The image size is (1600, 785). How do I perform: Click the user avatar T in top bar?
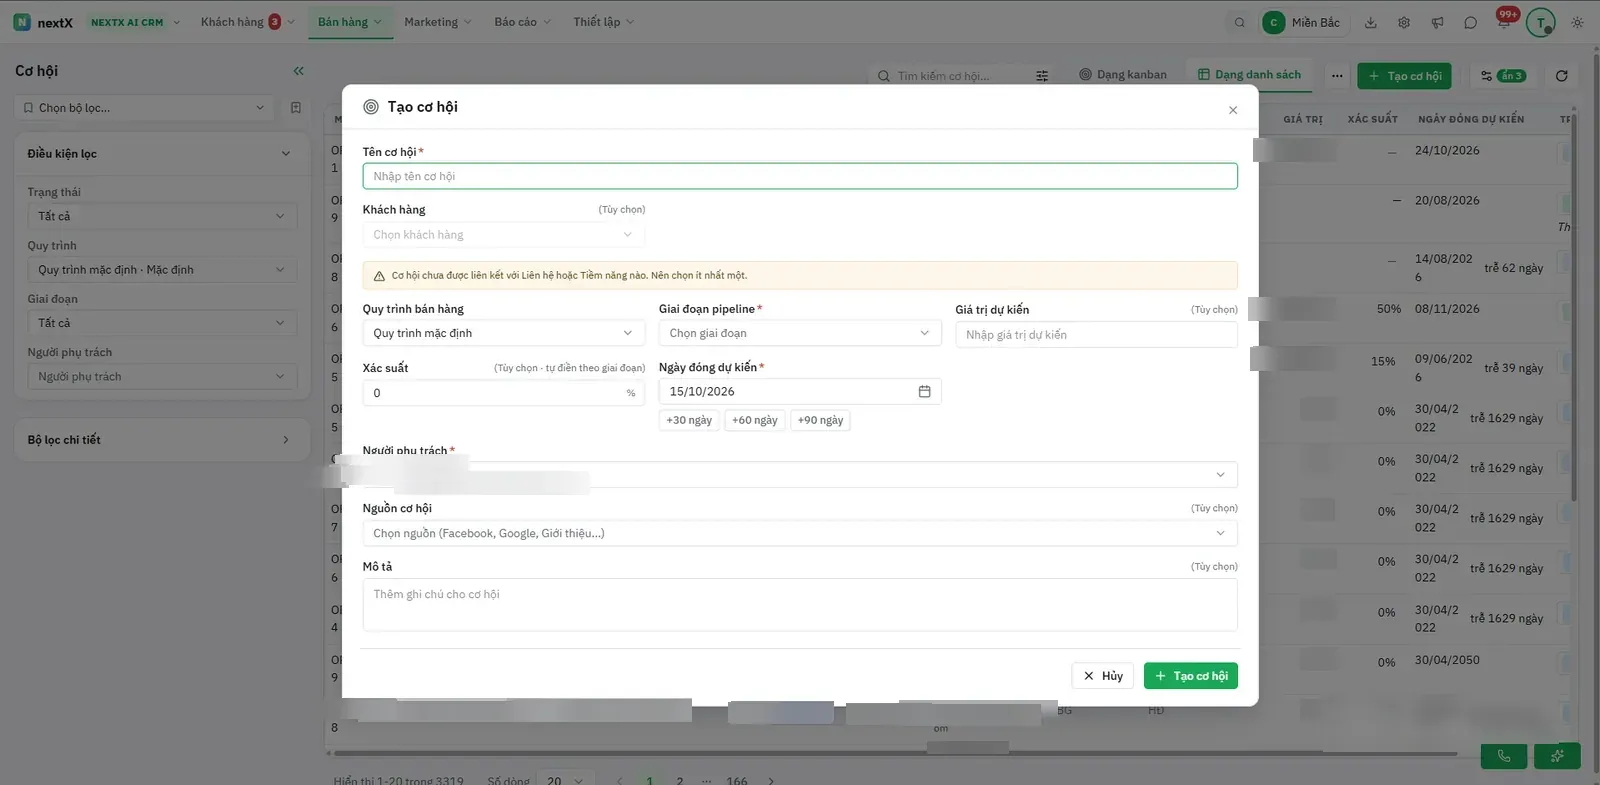click(x=1541, y=23)
